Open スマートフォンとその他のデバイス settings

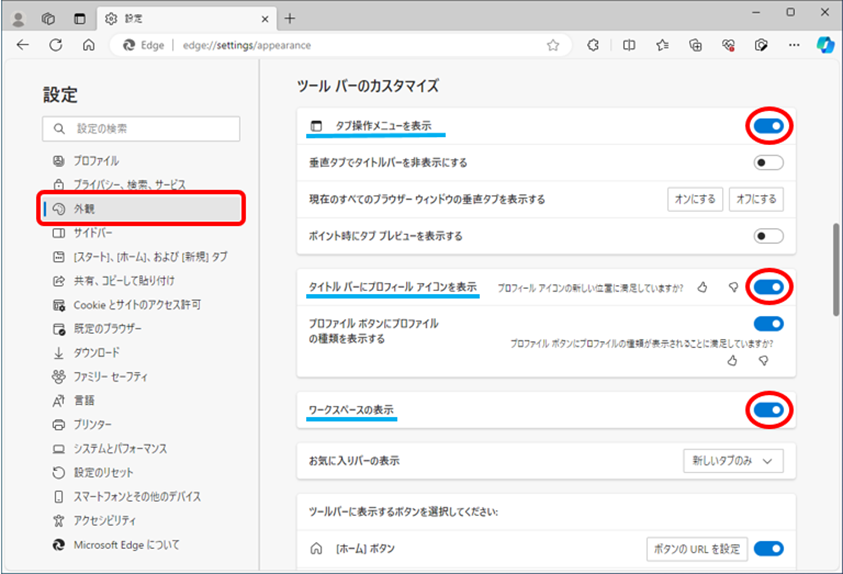tap(141, 497)
